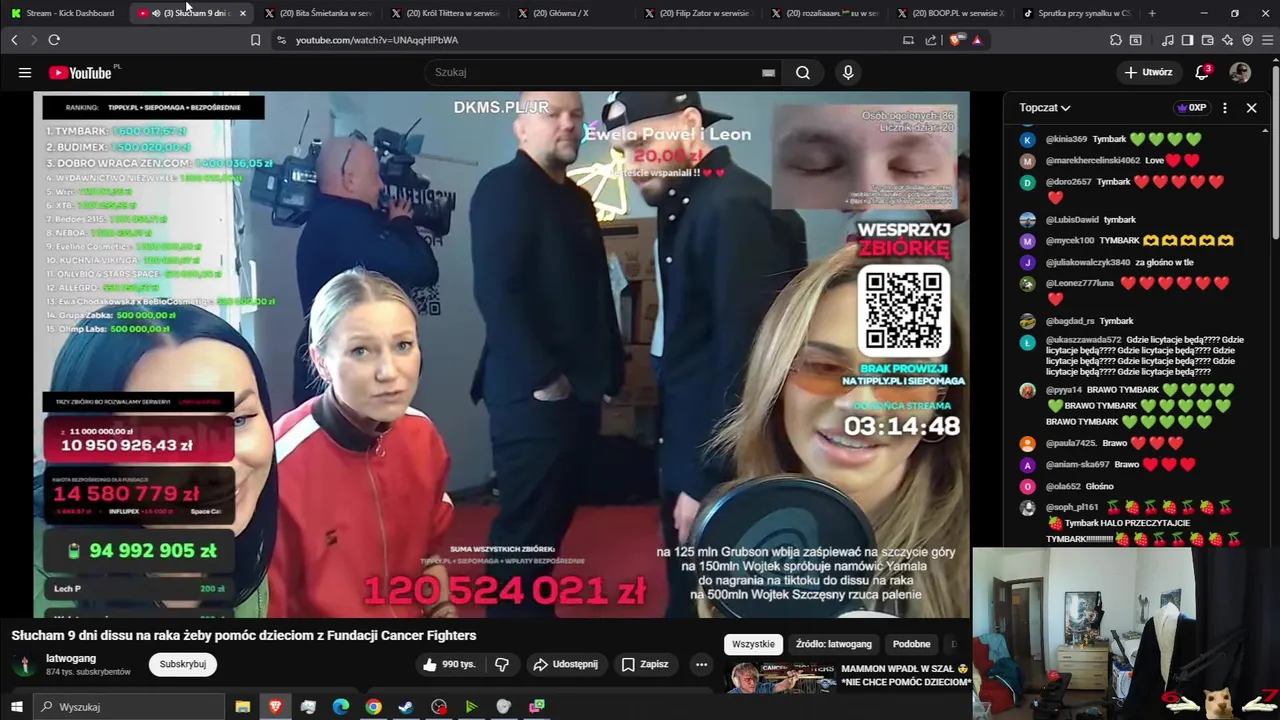
Task: Close the active Słucham 9 dni tab
Action: point(242,13)
